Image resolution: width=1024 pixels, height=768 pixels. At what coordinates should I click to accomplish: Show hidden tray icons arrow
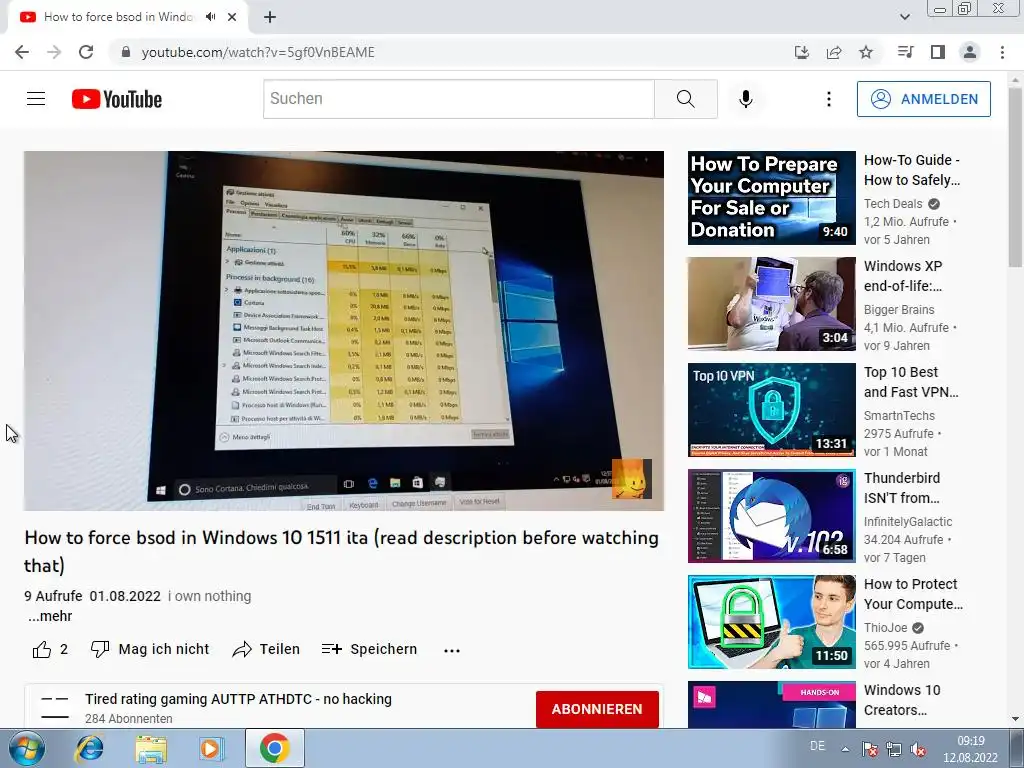coord(845,750)
